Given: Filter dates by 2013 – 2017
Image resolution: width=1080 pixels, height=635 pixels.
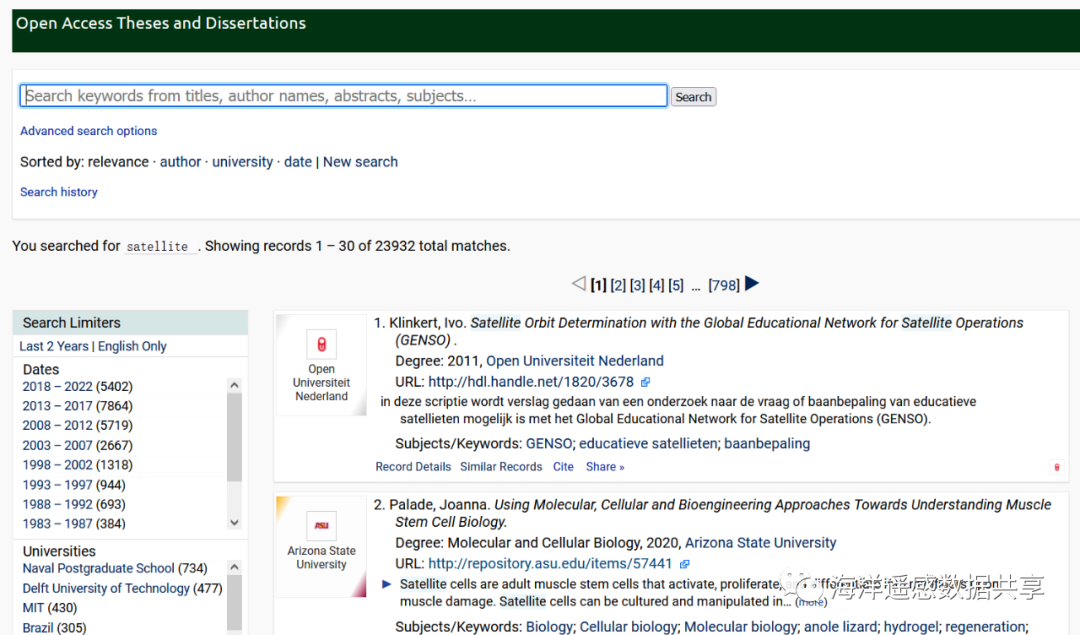Looking at the screenshot, I should pyautogui.click(x=77, y=406).
